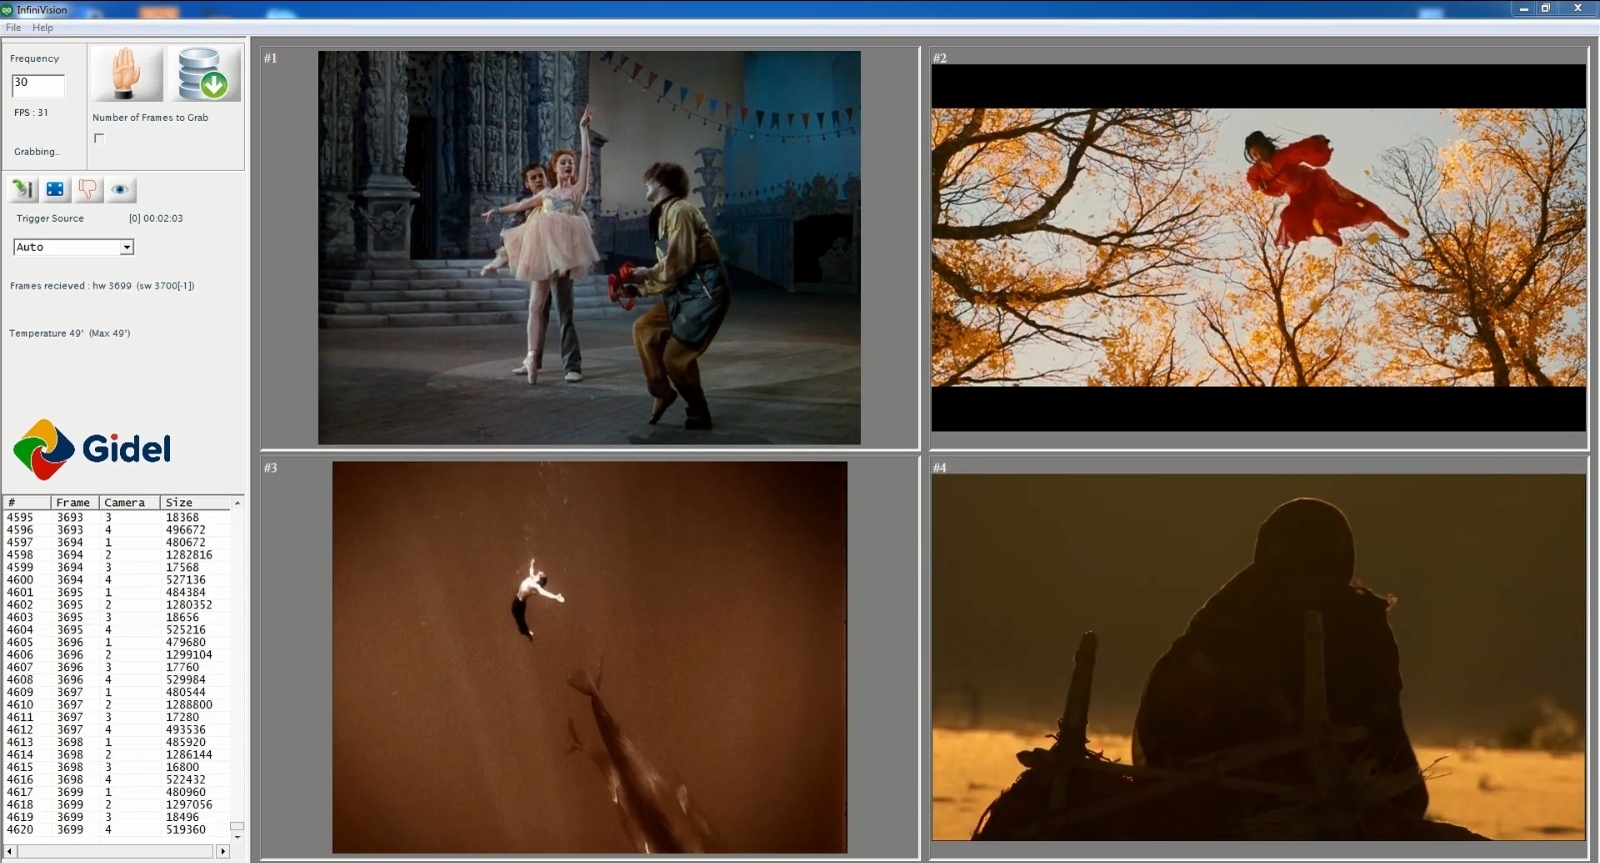Viewport: 1600px width, 863px height.
Task: Minimize the InfiniVision window
Action: tap(1524, 8)
